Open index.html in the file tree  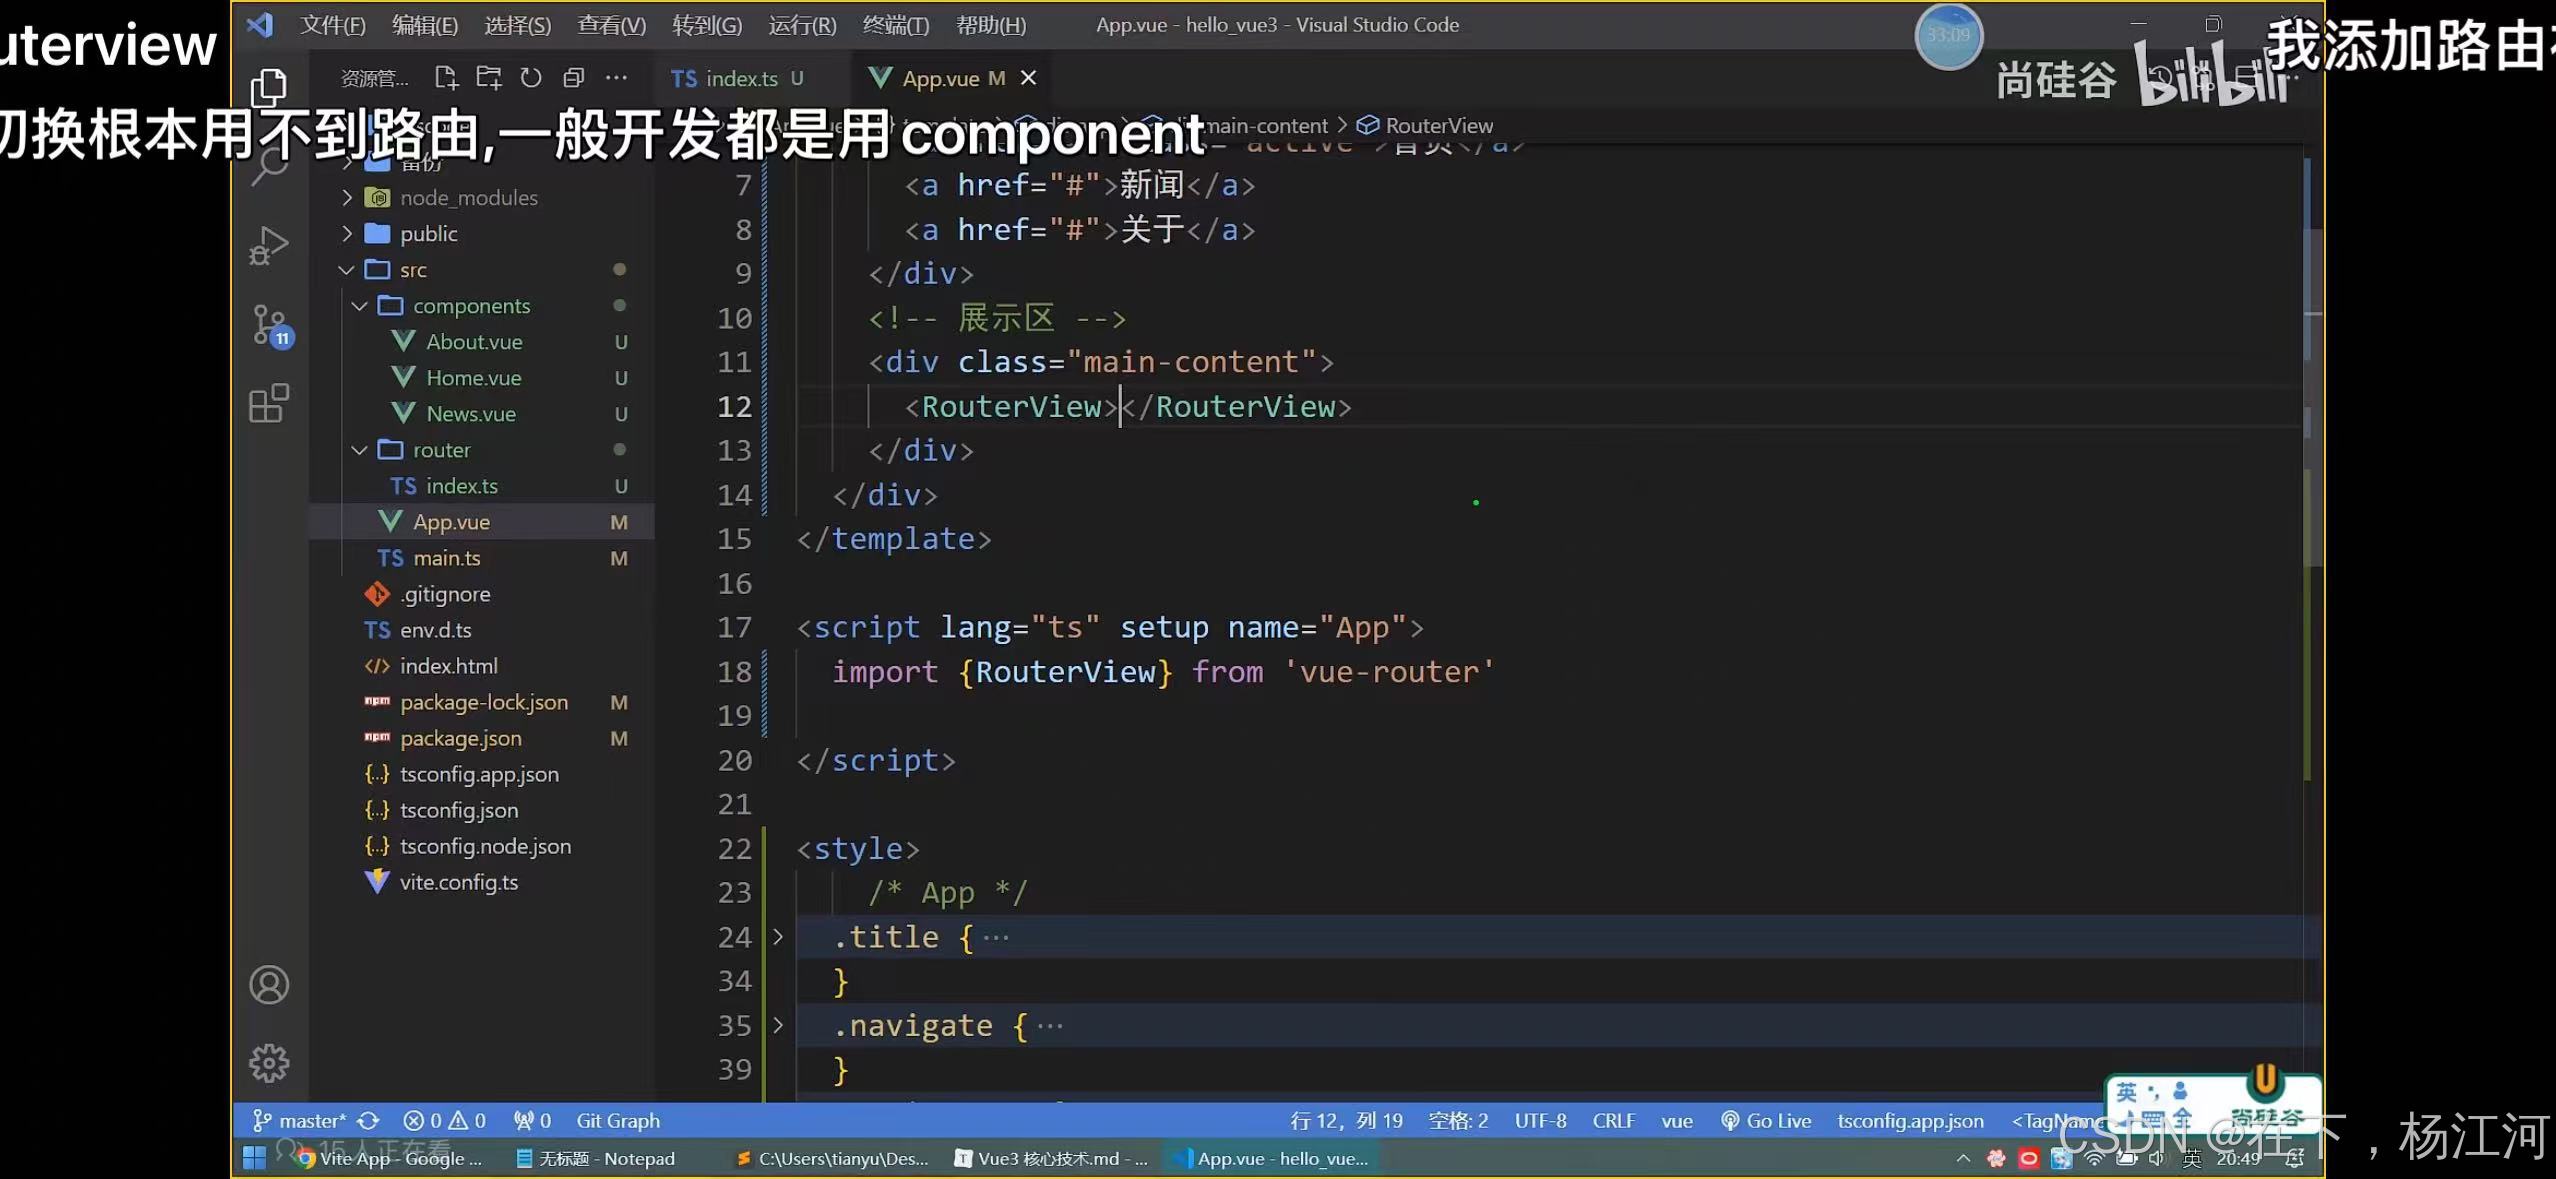tap(483, 666)
